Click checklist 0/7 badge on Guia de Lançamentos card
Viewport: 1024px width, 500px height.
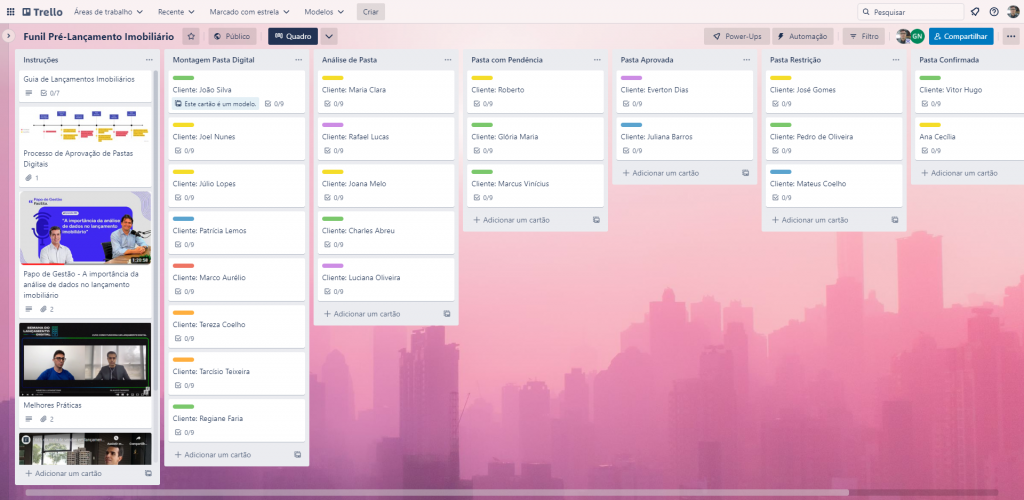[x=49, y=93]
